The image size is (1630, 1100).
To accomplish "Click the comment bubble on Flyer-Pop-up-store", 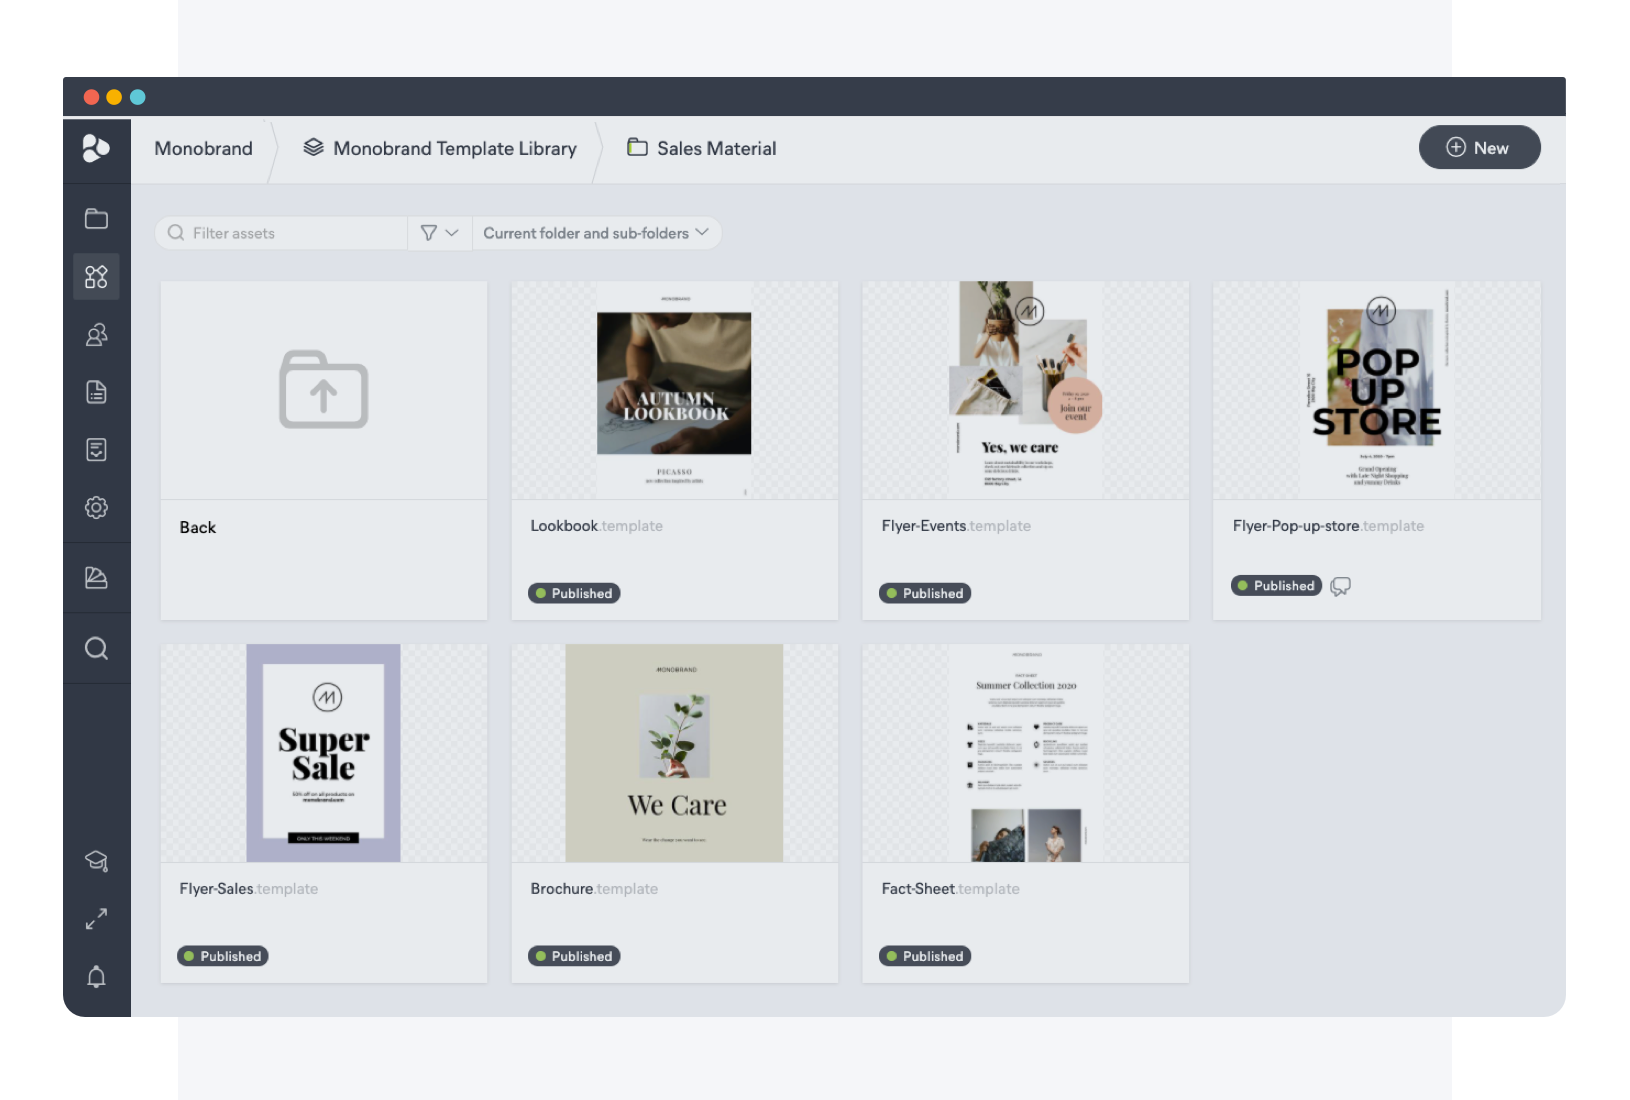I will 1341,587.
